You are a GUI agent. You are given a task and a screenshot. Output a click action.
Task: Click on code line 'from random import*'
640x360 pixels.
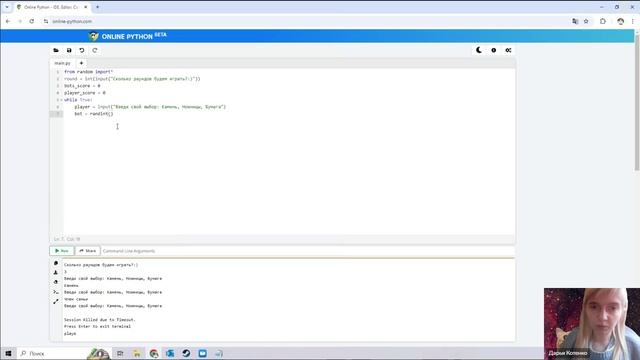89,72
